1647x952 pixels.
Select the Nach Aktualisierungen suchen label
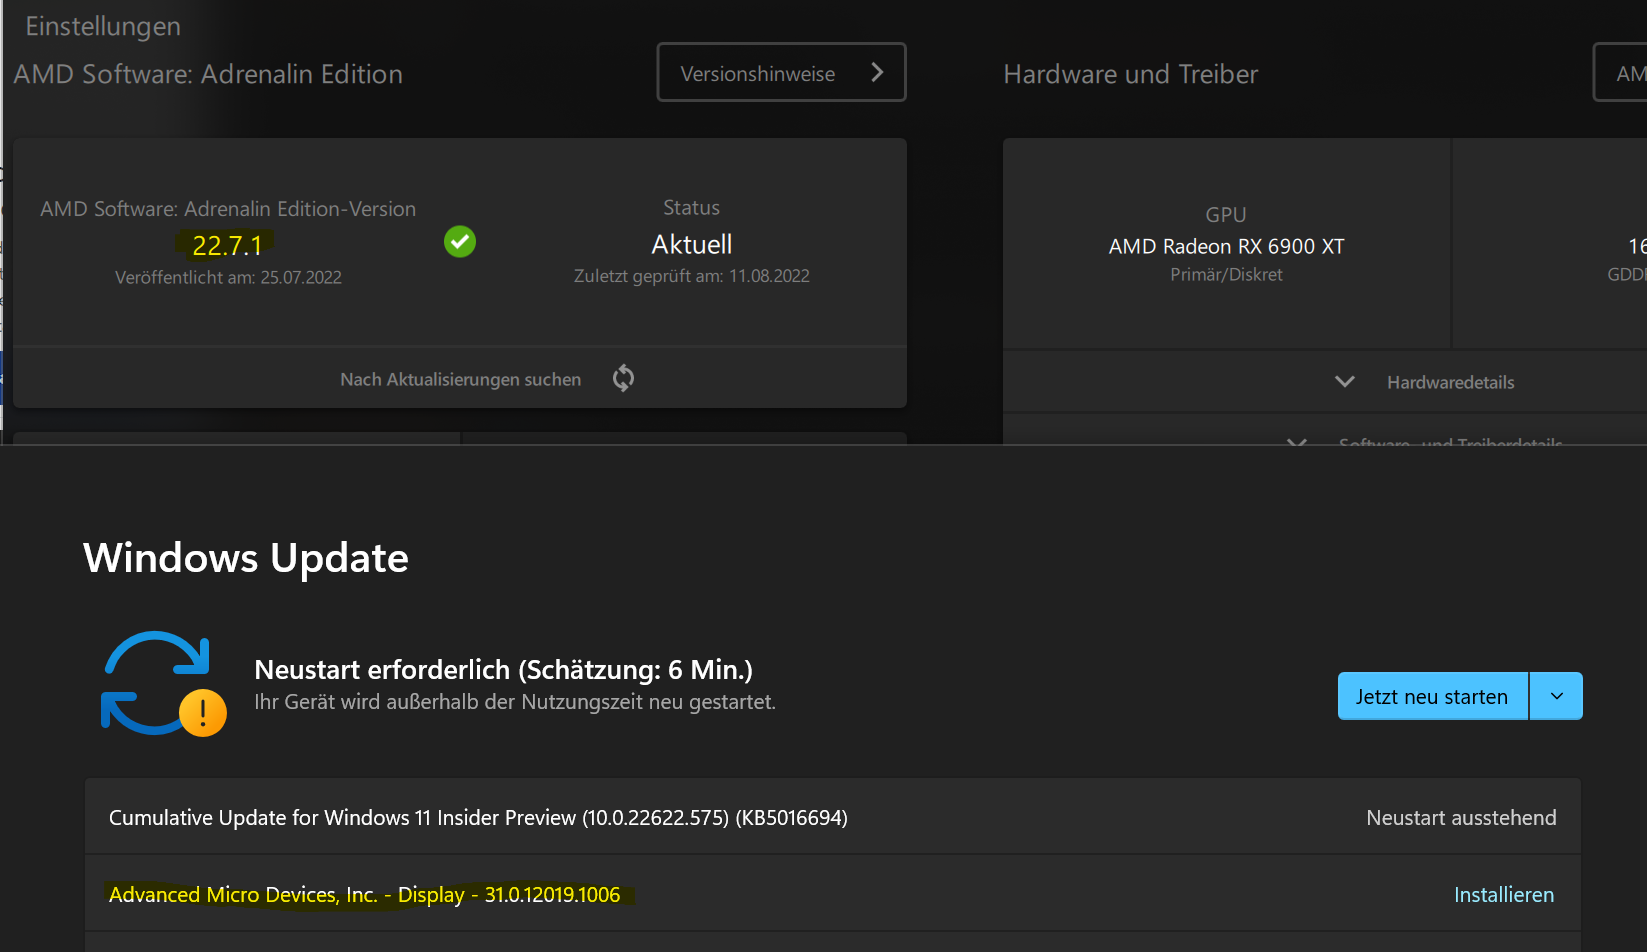(460, 380)
